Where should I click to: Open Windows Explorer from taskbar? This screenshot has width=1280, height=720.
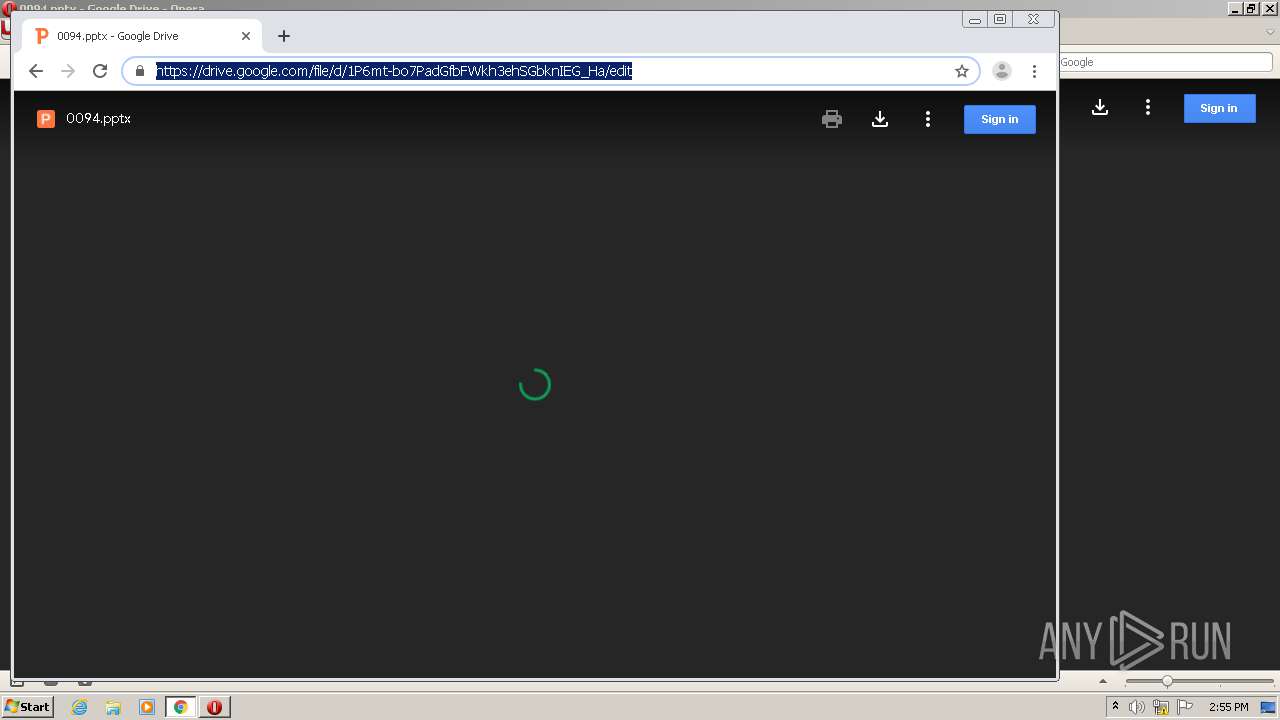(x=113, y=707)
